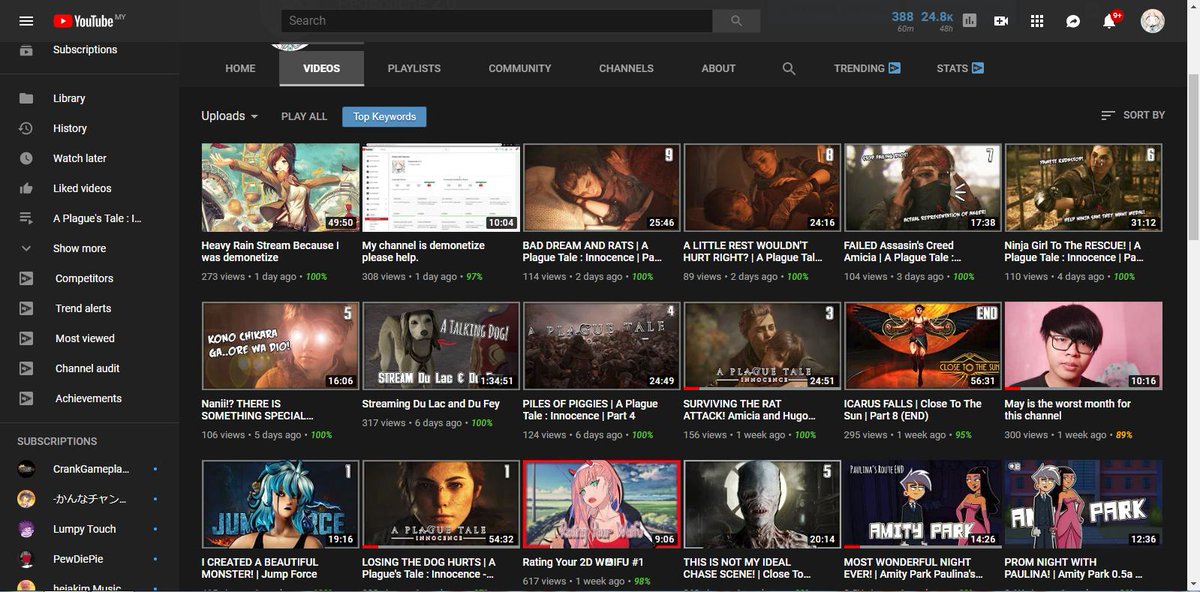Open the 'My channel is demonetize' video title
The width and height of the screenshot is (1200, 592).
coord(423,251)
